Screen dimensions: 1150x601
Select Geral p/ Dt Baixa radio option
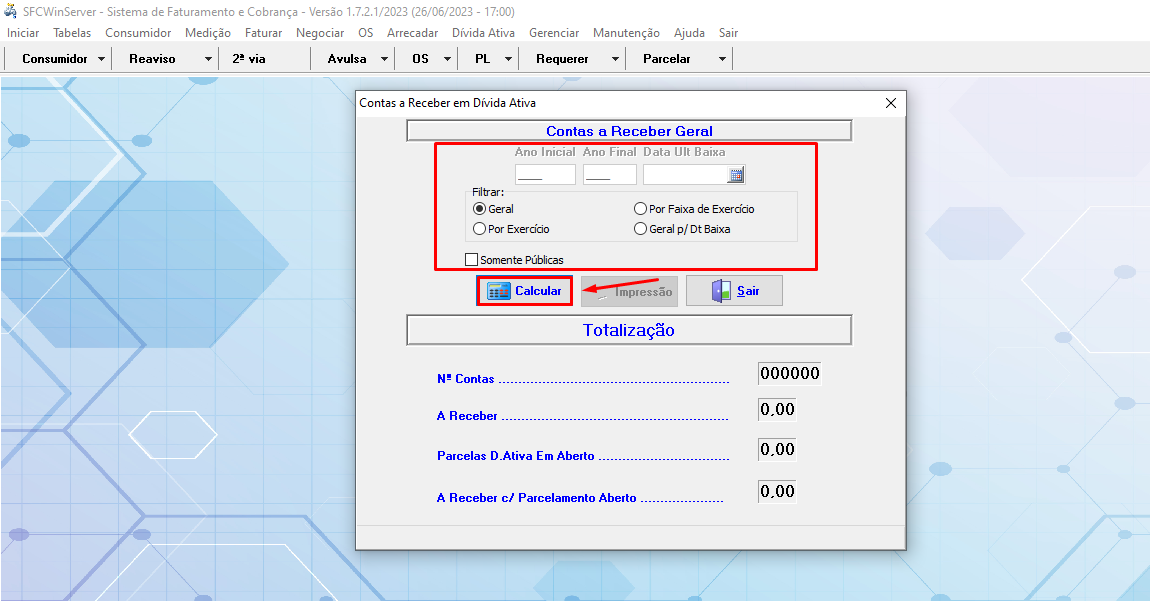[641, 229]
